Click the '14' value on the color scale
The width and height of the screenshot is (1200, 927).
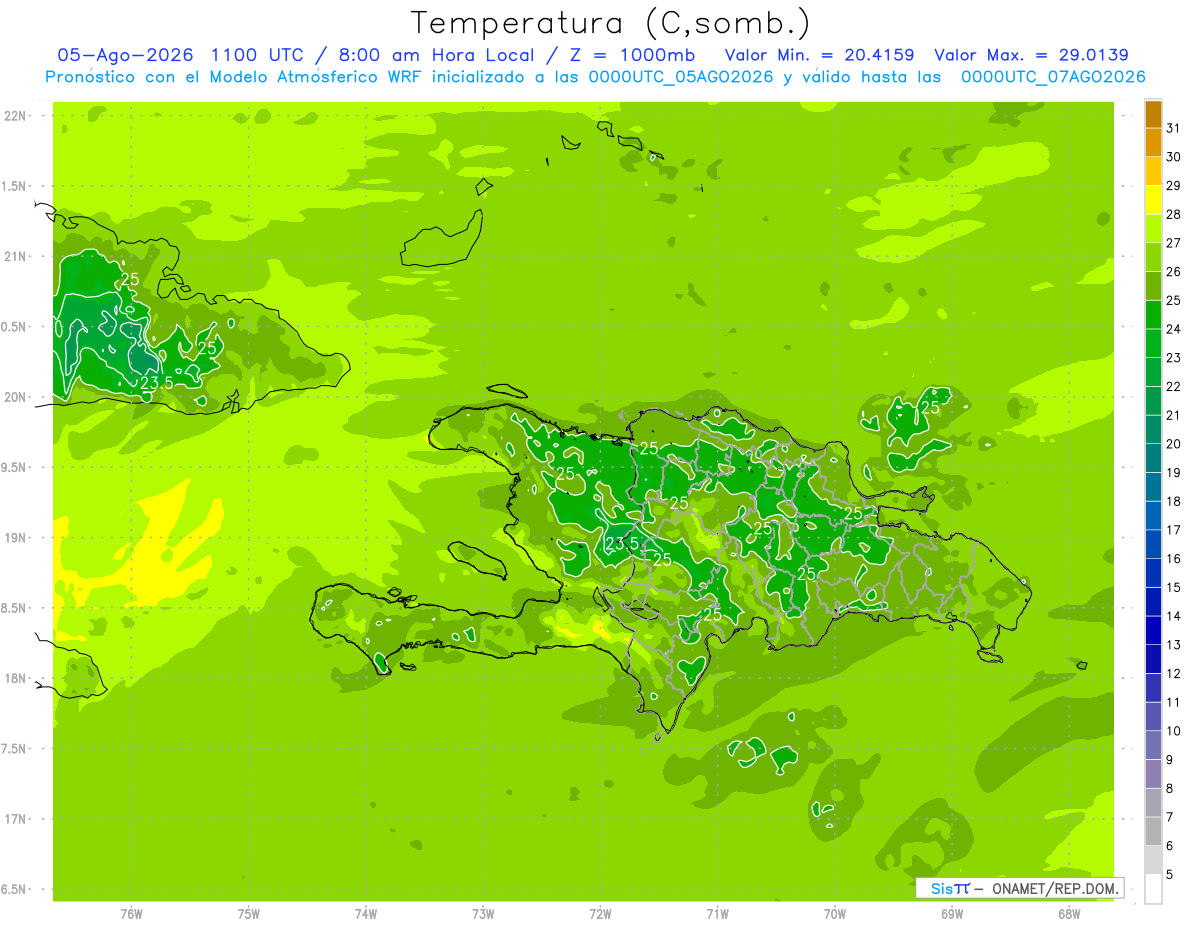1173,615
